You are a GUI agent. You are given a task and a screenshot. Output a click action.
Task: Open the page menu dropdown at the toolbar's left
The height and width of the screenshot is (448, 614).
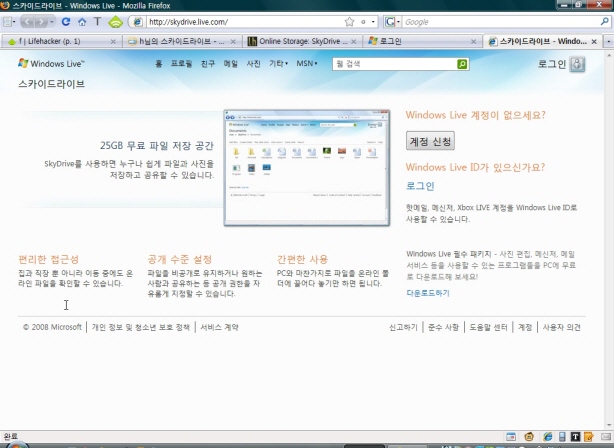pos(9,22)
